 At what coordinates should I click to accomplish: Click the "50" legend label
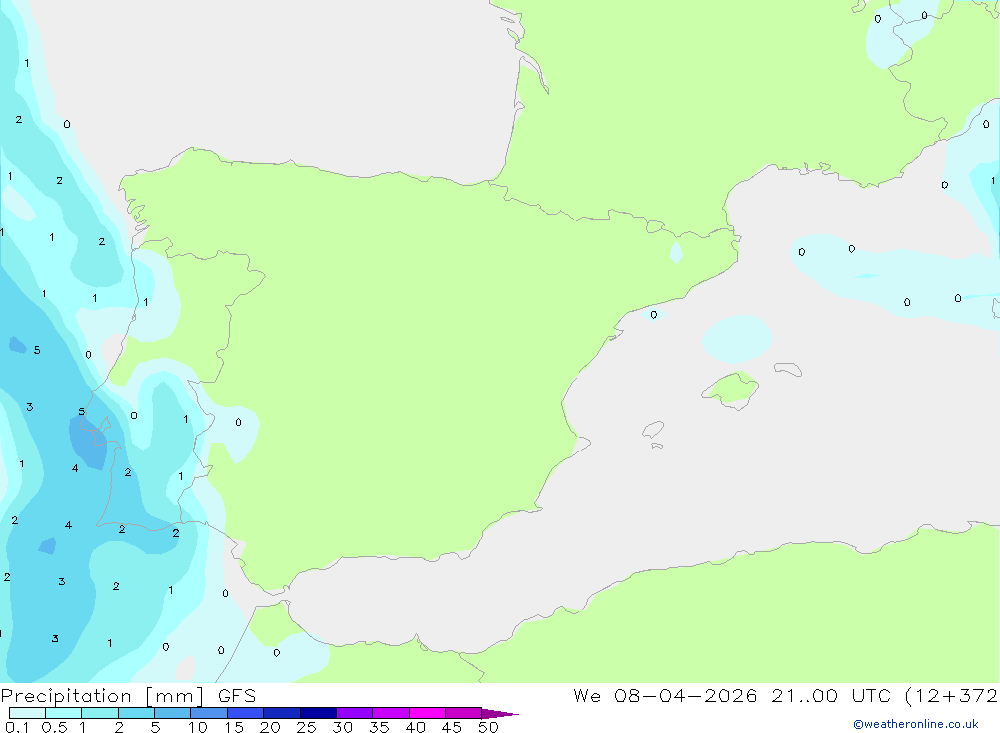[488, 727]
